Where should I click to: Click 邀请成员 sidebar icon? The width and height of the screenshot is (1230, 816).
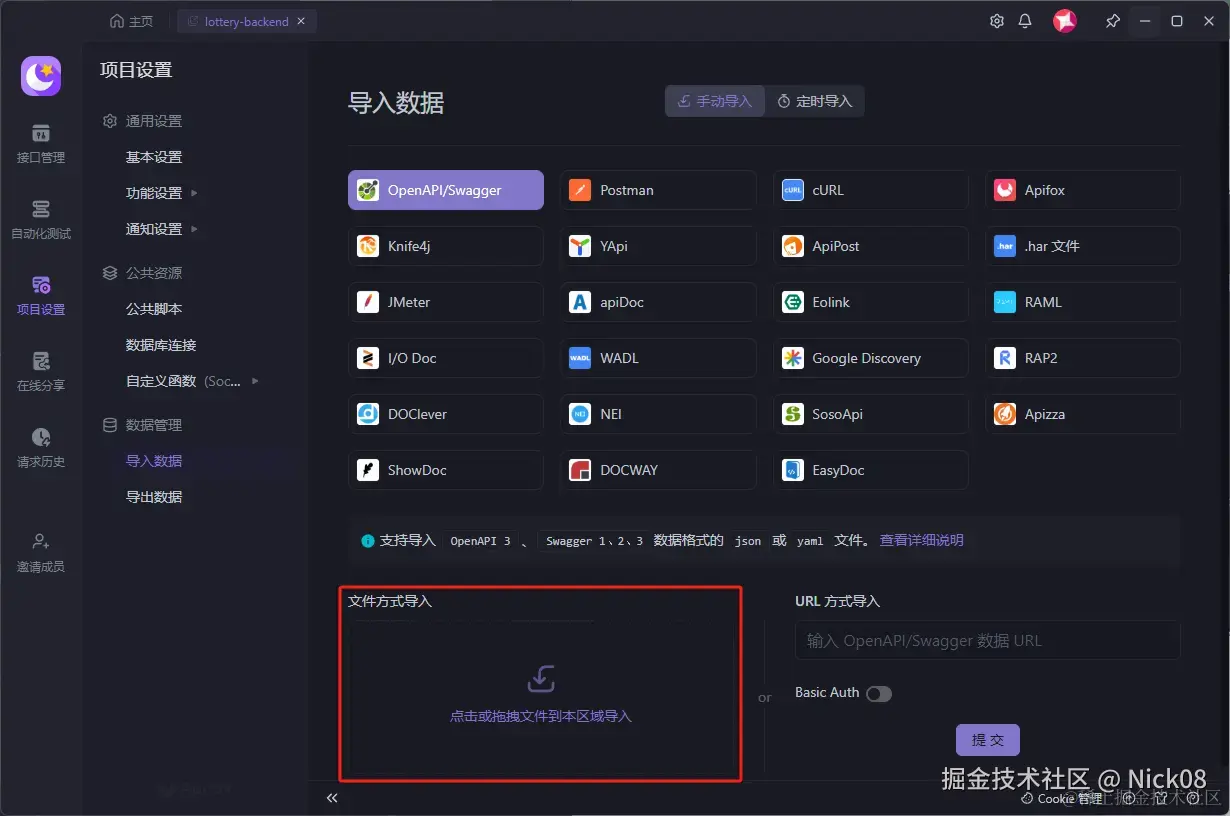(41, 553)
